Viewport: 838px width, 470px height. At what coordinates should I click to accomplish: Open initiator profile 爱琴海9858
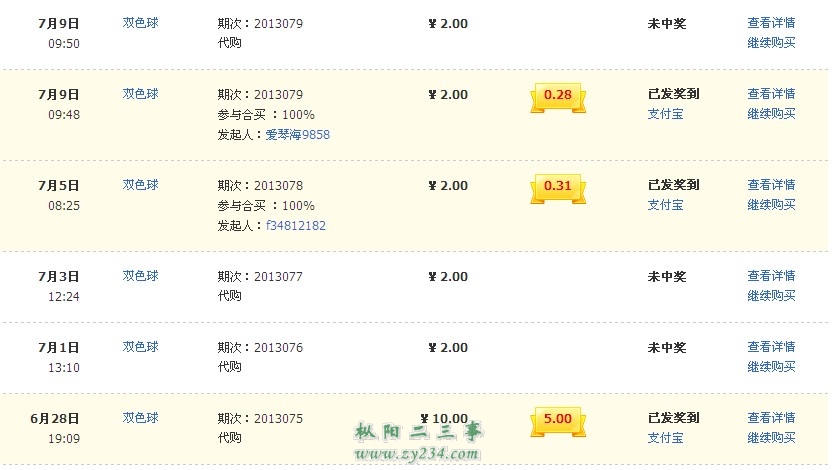pyautogui.click(x=298, y=135)
